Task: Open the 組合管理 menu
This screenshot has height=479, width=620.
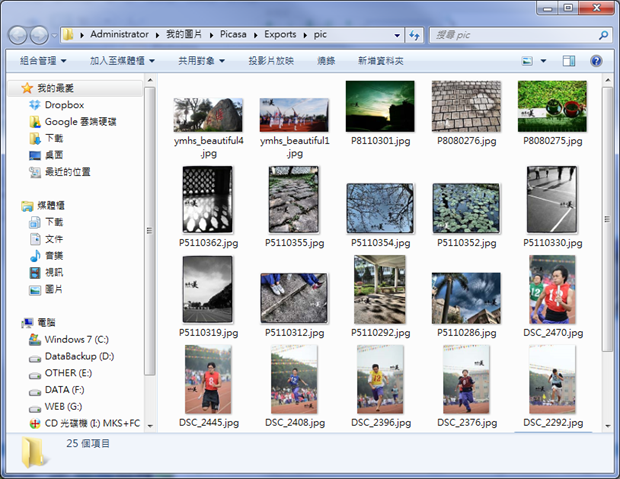Action: coord(43,61)
